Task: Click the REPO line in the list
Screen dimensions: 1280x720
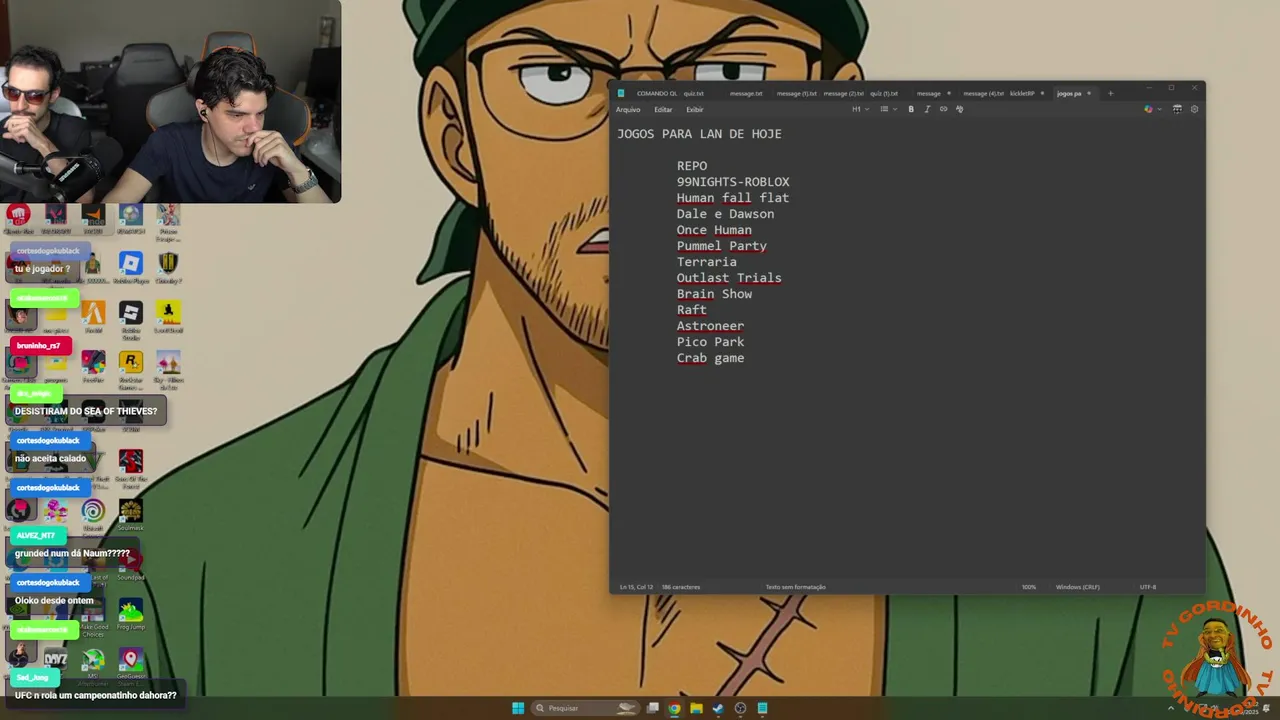Action: tap(692, 166)
